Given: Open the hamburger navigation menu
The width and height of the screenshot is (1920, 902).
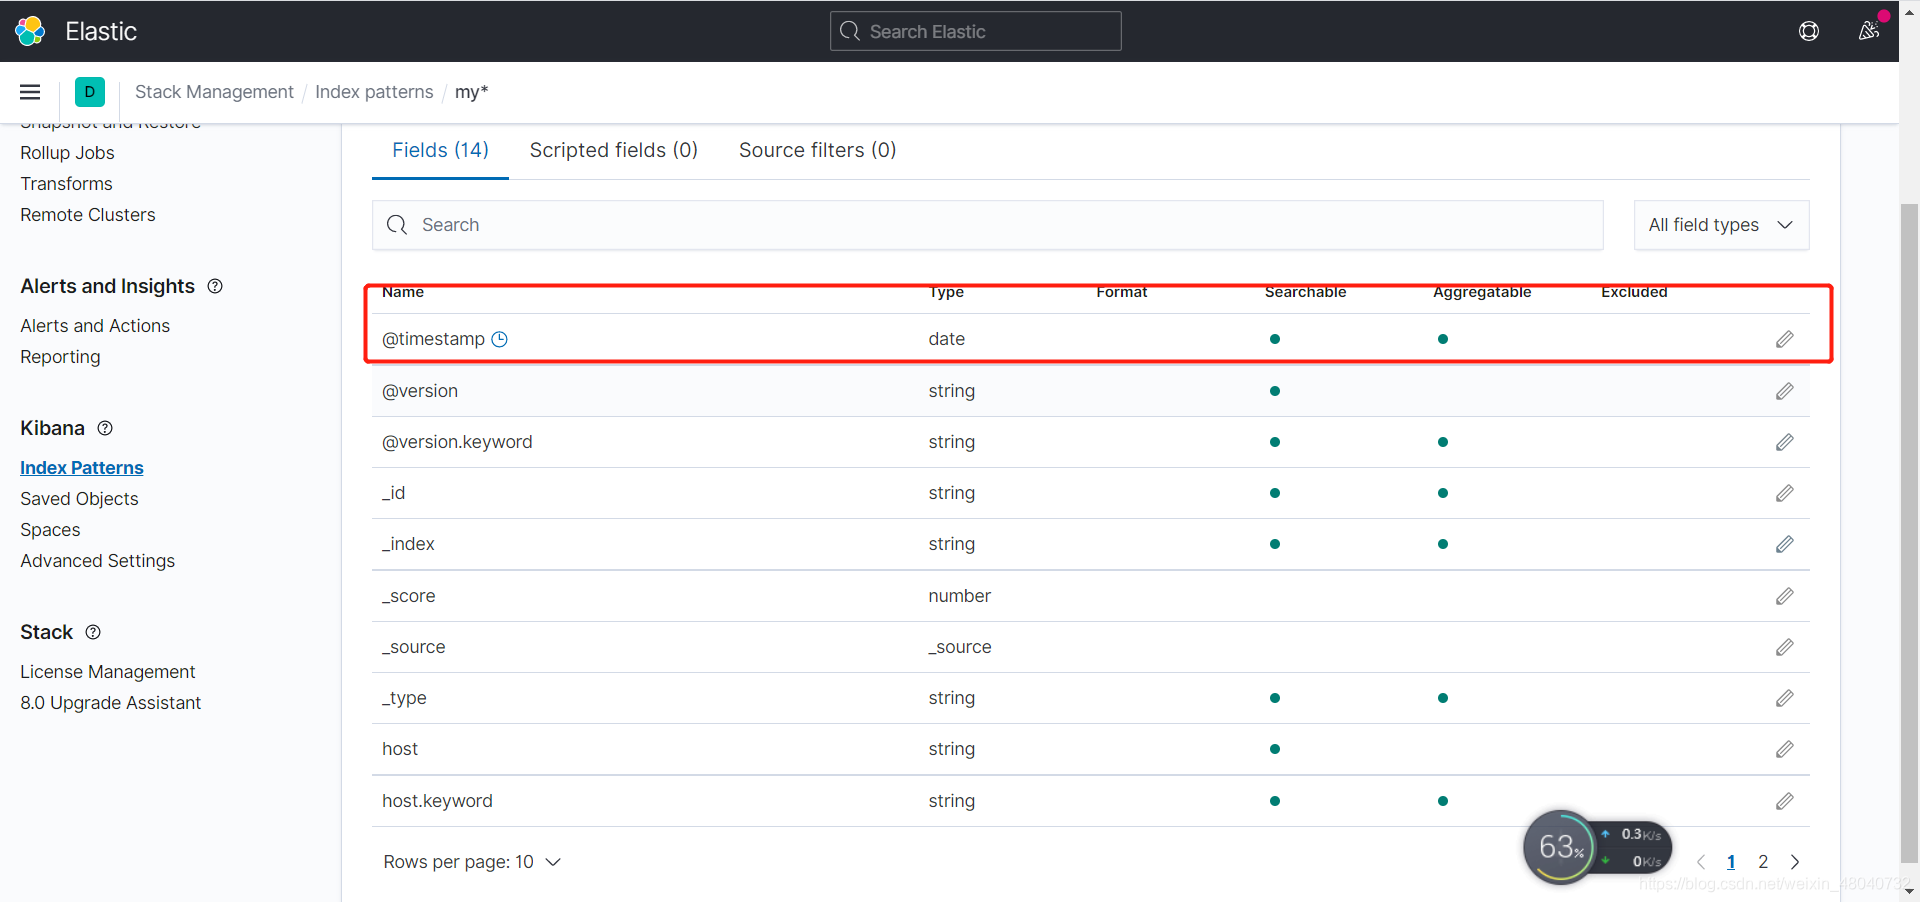Looking at the screenshot, I should tap(30, 92).
